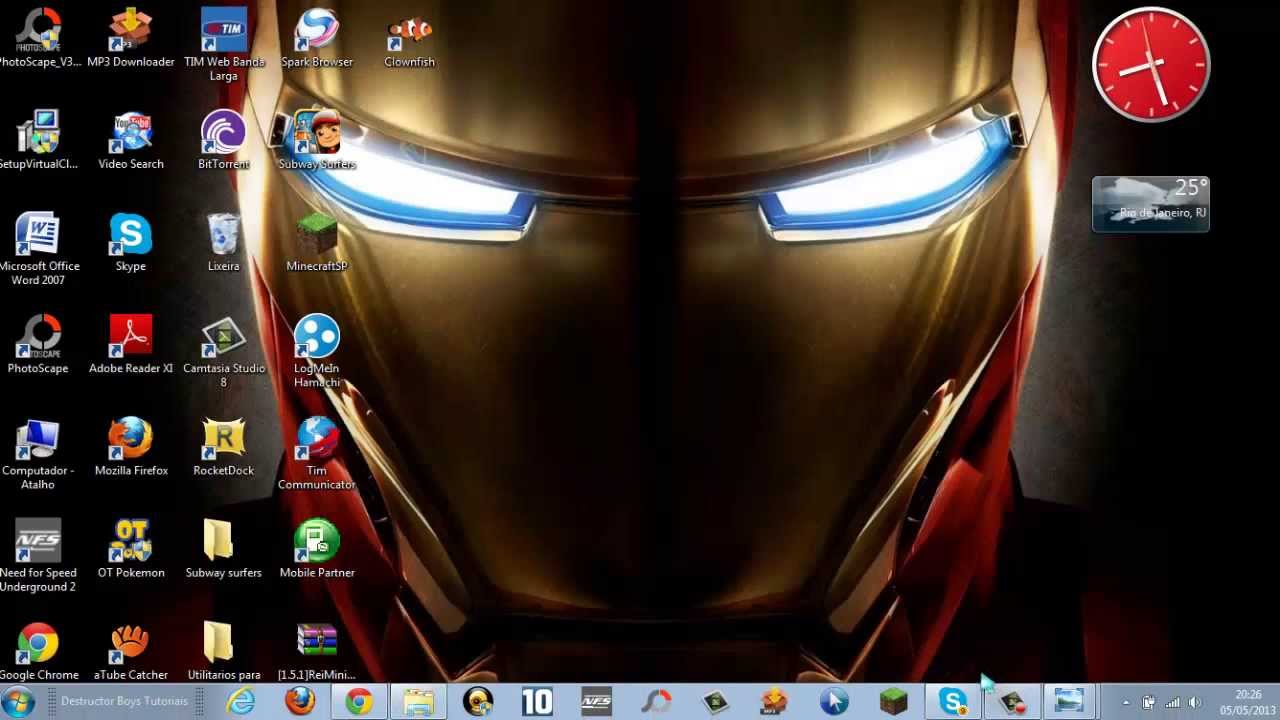Open Skype from the taskbar
The width and height of the screenshot is (1280, 720).
[952, 702]
